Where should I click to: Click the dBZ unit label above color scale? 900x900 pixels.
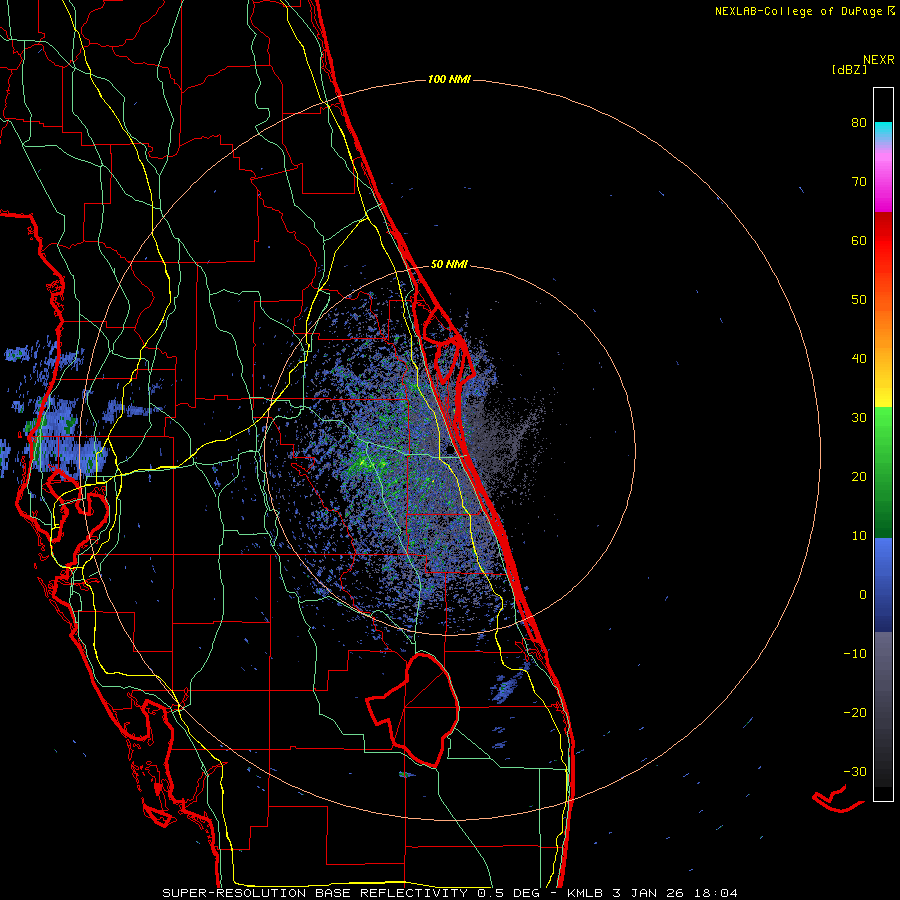(849, 69)
